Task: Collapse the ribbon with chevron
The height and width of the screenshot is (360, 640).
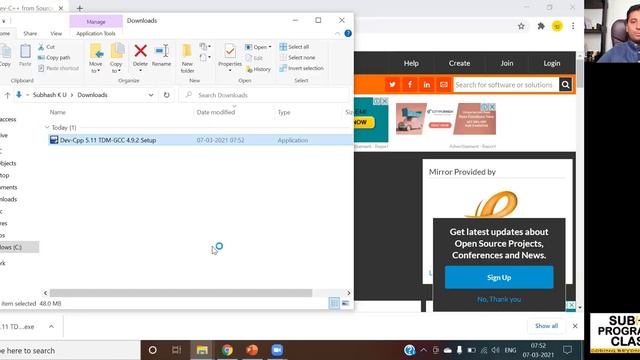Action: (x=337, y=33)
